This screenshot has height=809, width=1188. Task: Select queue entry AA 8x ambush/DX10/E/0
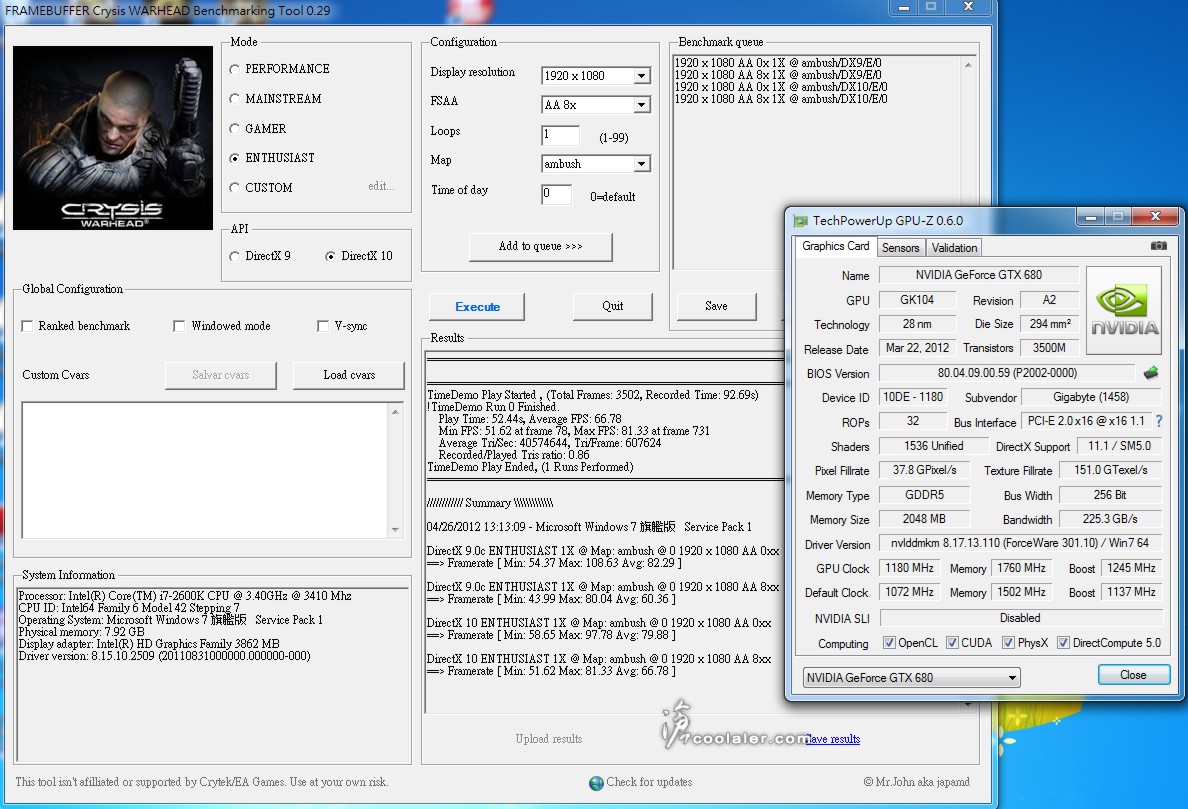pos(780,99)
